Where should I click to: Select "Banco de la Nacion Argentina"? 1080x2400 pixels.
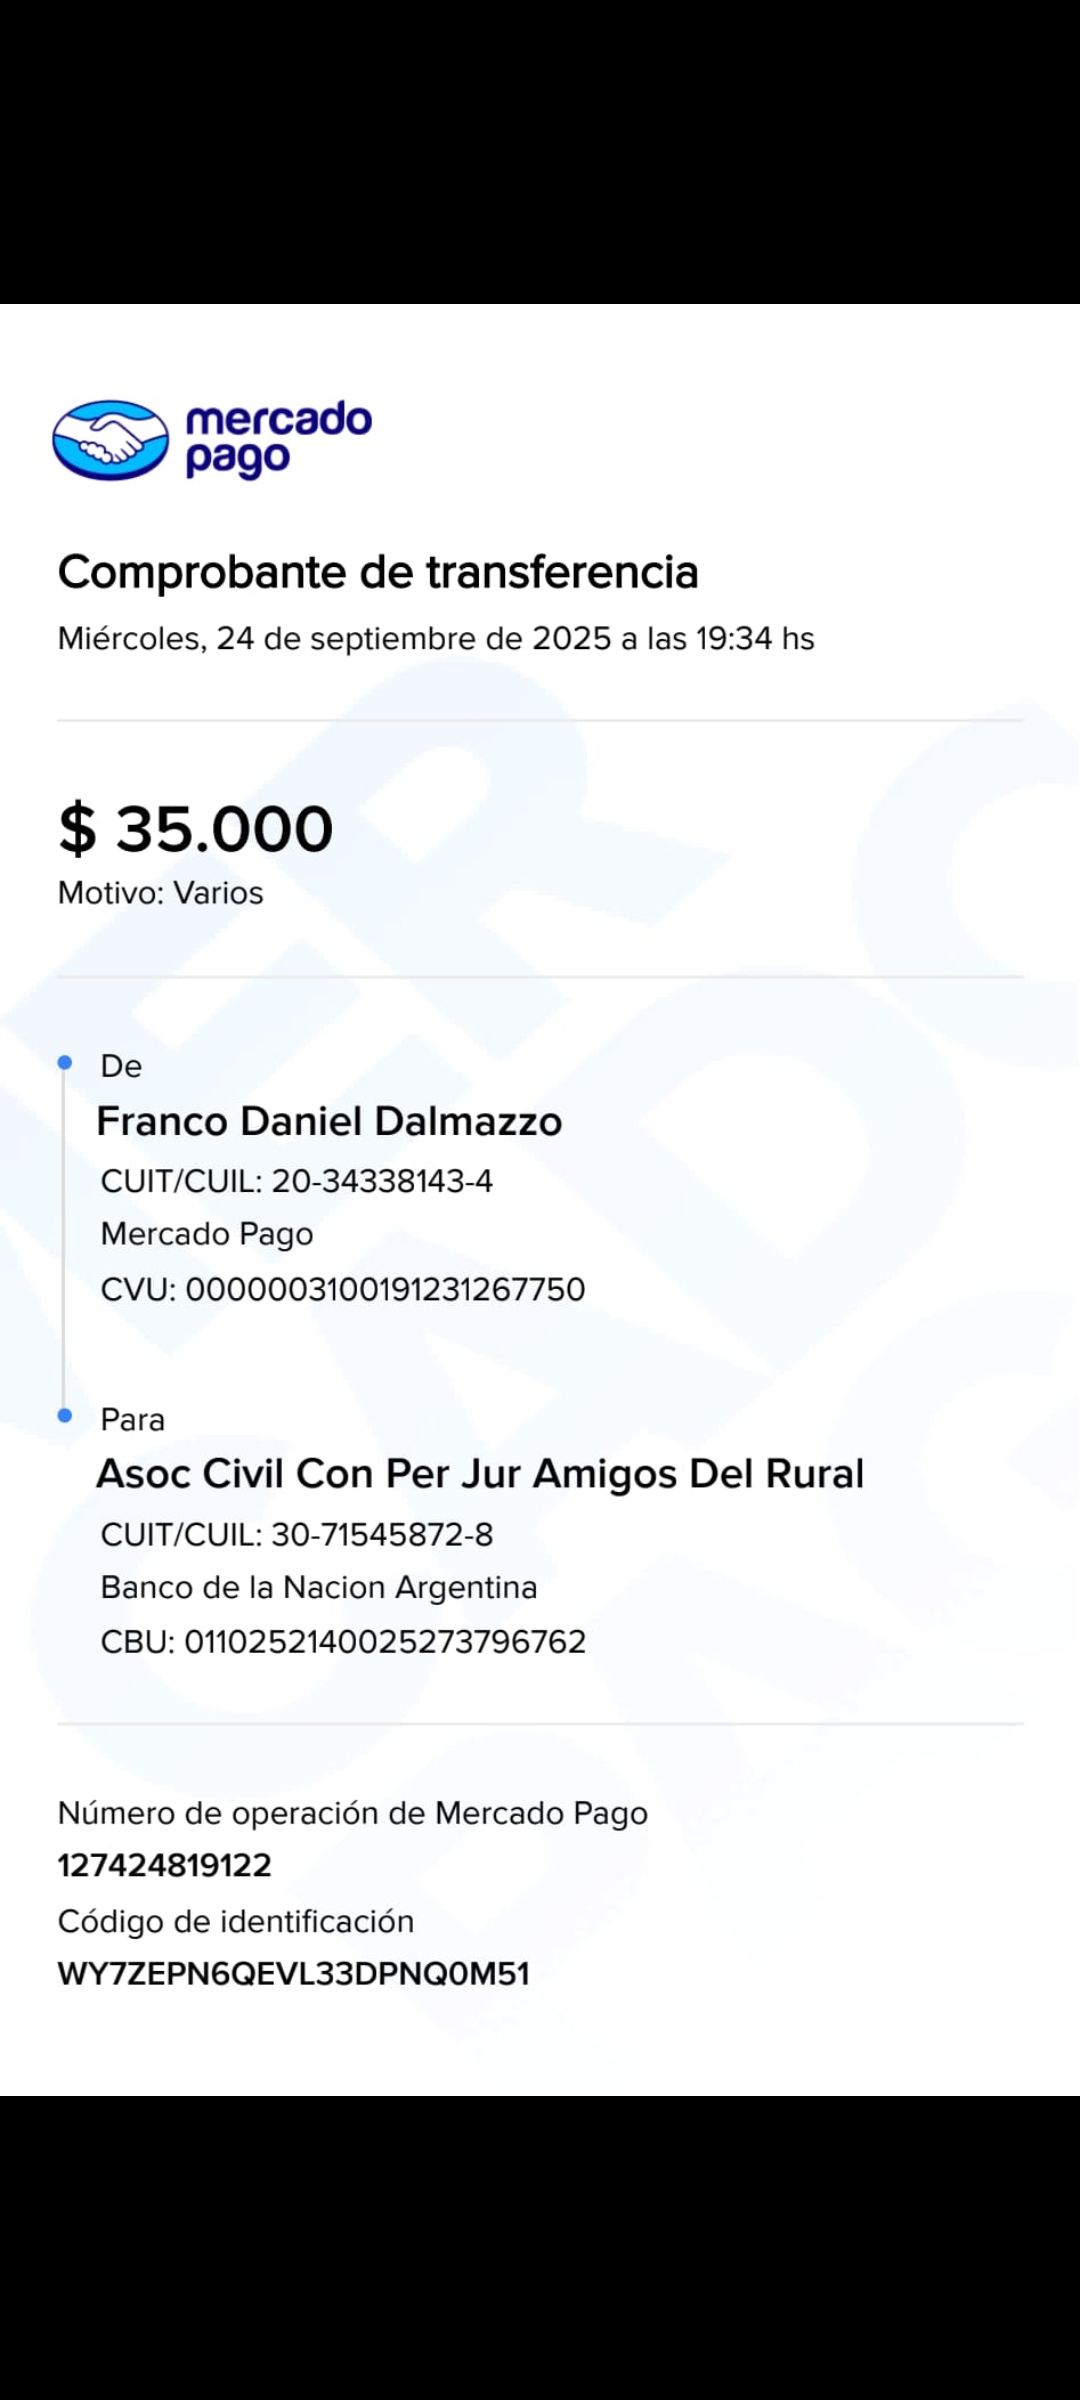[x=318, y=1587]
